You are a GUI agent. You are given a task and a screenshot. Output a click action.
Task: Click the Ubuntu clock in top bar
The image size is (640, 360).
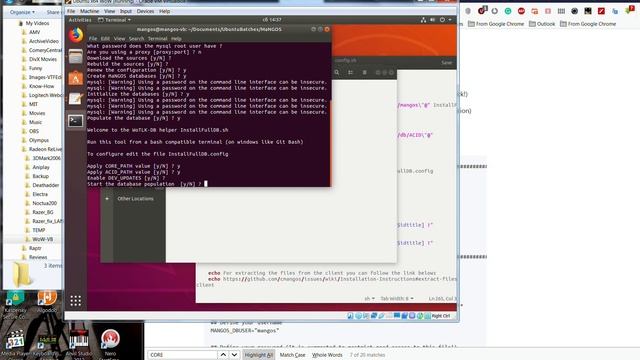tap(272, 20)
